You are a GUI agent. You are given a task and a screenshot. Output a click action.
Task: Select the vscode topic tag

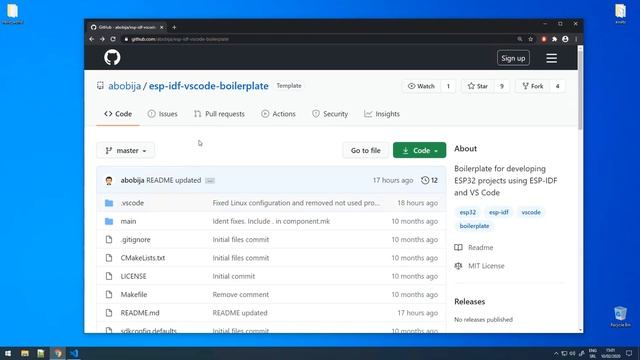tap(531, 212)
